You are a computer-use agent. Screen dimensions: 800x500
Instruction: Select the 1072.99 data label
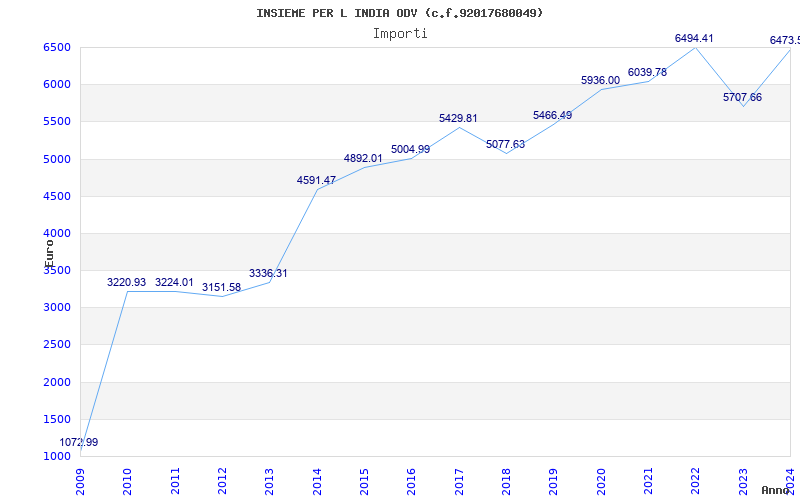pyautogui.click(x=79, y=442)
